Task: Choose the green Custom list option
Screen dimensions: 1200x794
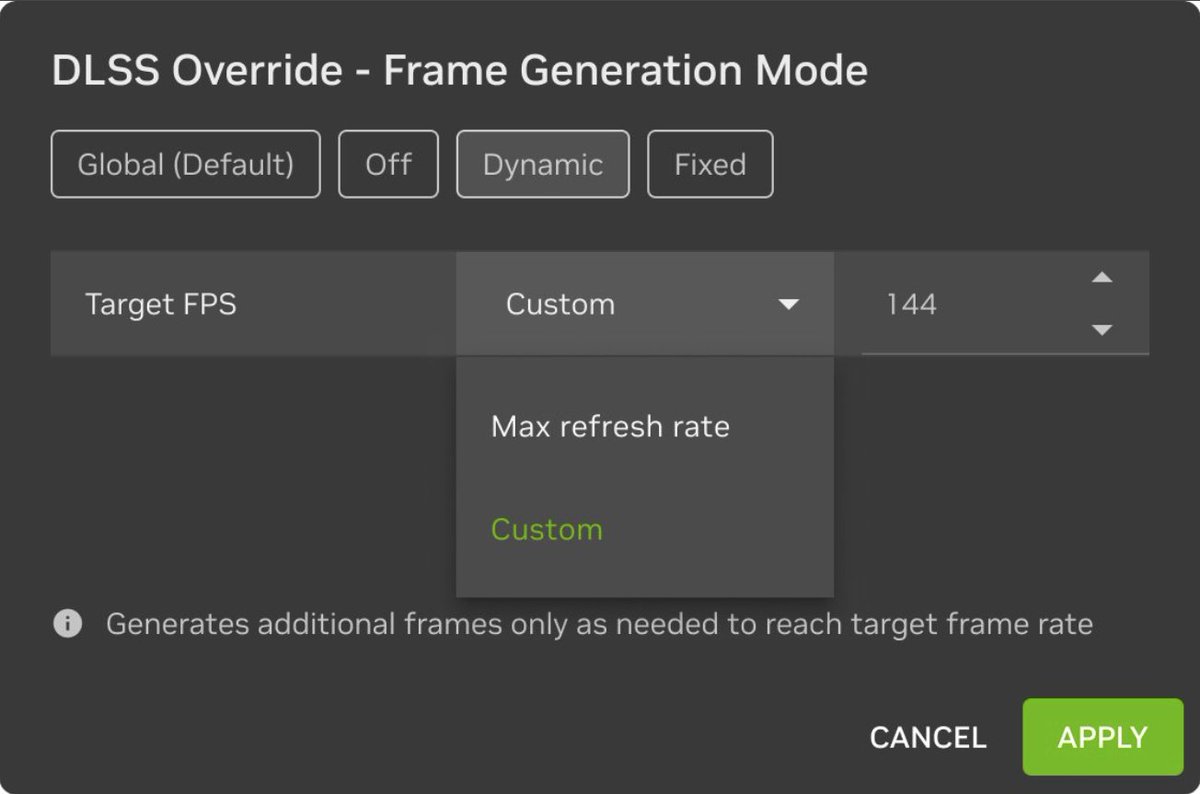Action: [645, 529]
